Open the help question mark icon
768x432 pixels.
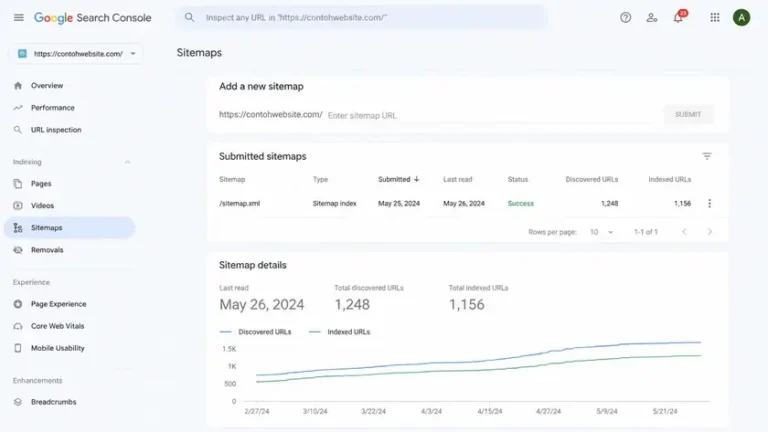point(625,18)
